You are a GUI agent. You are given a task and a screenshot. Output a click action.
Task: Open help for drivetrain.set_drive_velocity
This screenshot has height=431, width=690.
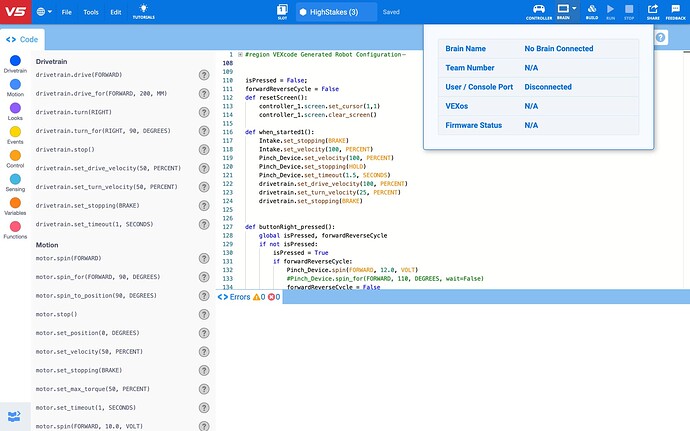[x=204, y=169]
